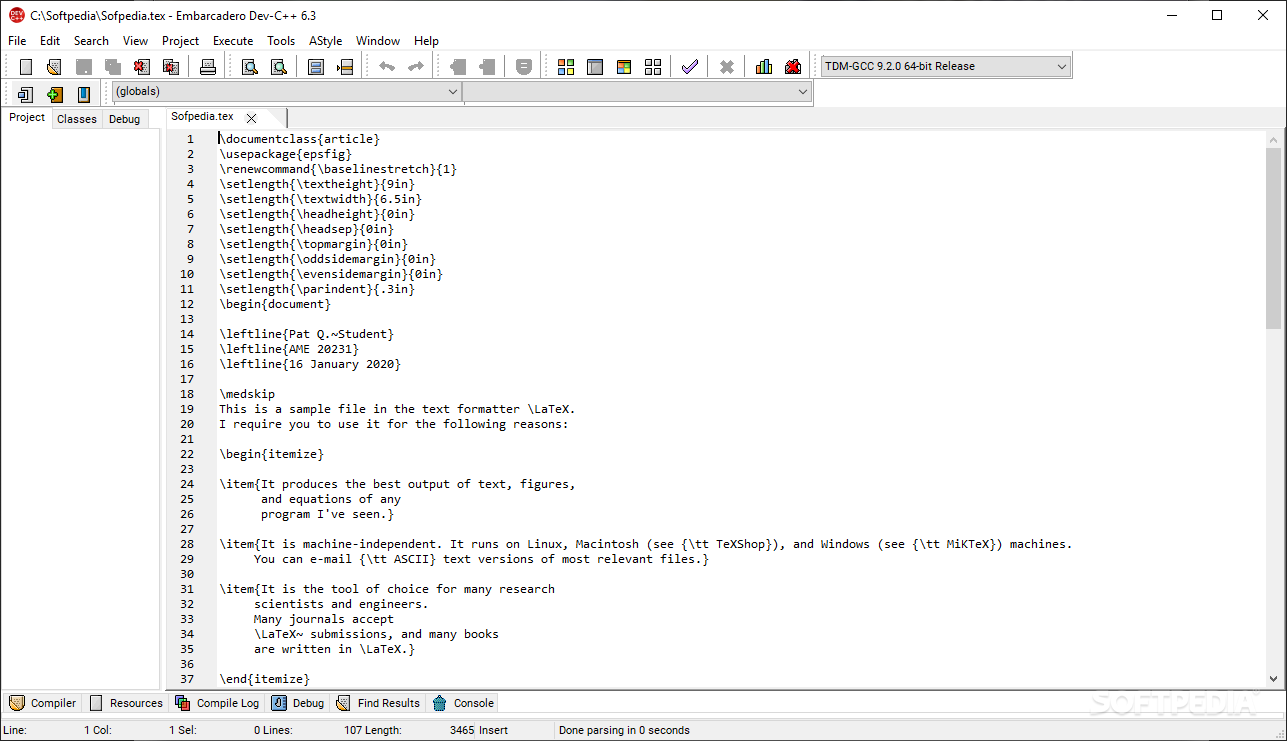
Task: Click the Run icon showing a gray window
Action: point(595,67)
